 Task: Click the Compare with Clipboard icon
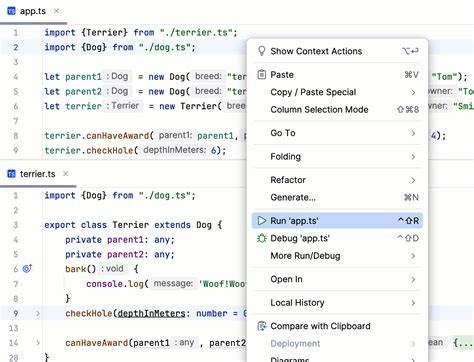[x=262, y=326]
